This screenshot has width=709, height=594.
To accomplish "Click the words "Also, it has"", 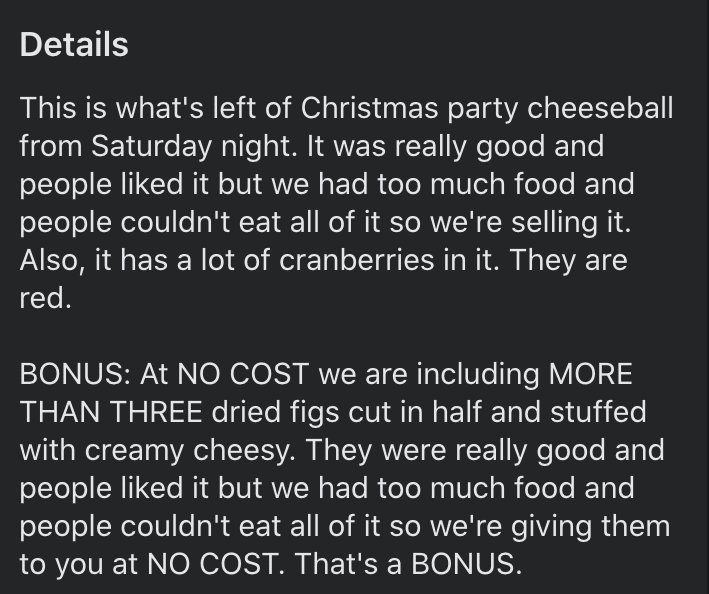I will pos(94,260).
